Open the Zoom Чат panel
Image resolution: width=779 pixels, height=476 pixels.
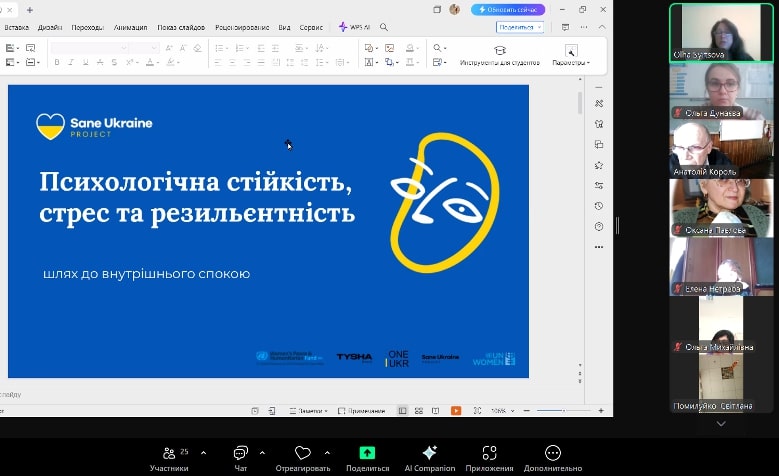point(240,459)
